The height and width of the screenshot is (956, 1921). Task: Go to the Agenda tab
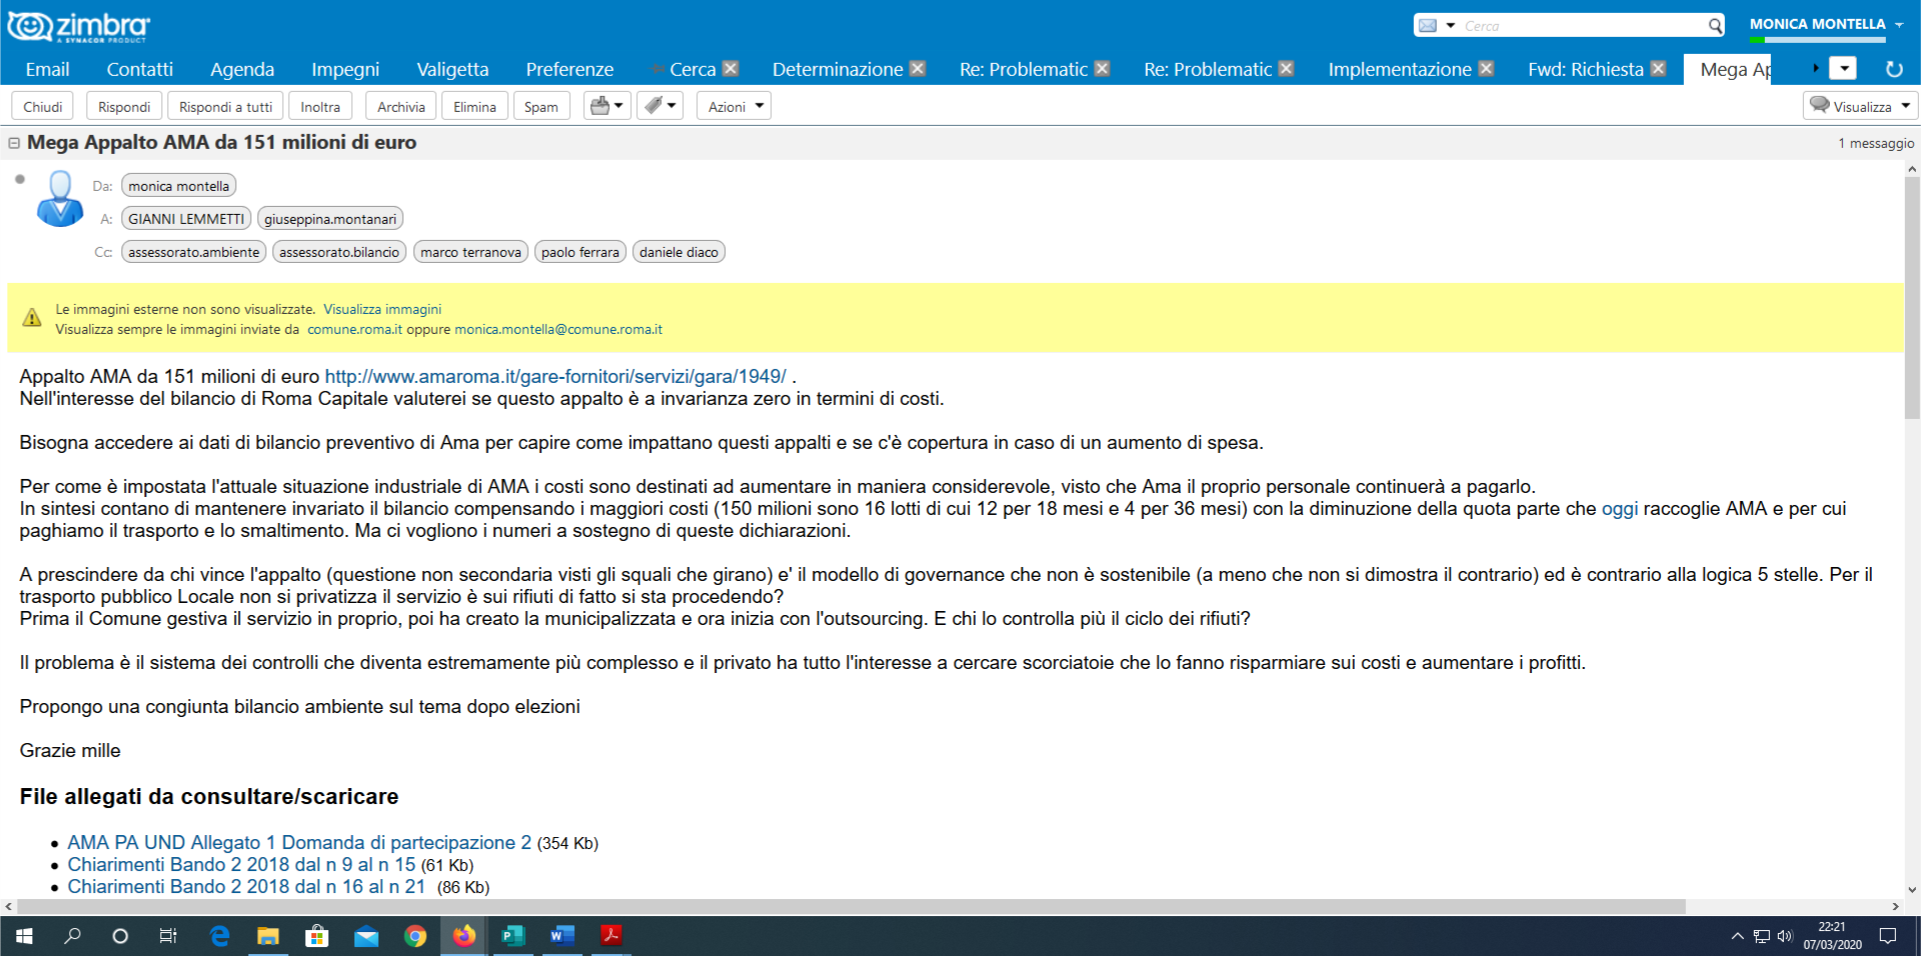pos(242,69)
